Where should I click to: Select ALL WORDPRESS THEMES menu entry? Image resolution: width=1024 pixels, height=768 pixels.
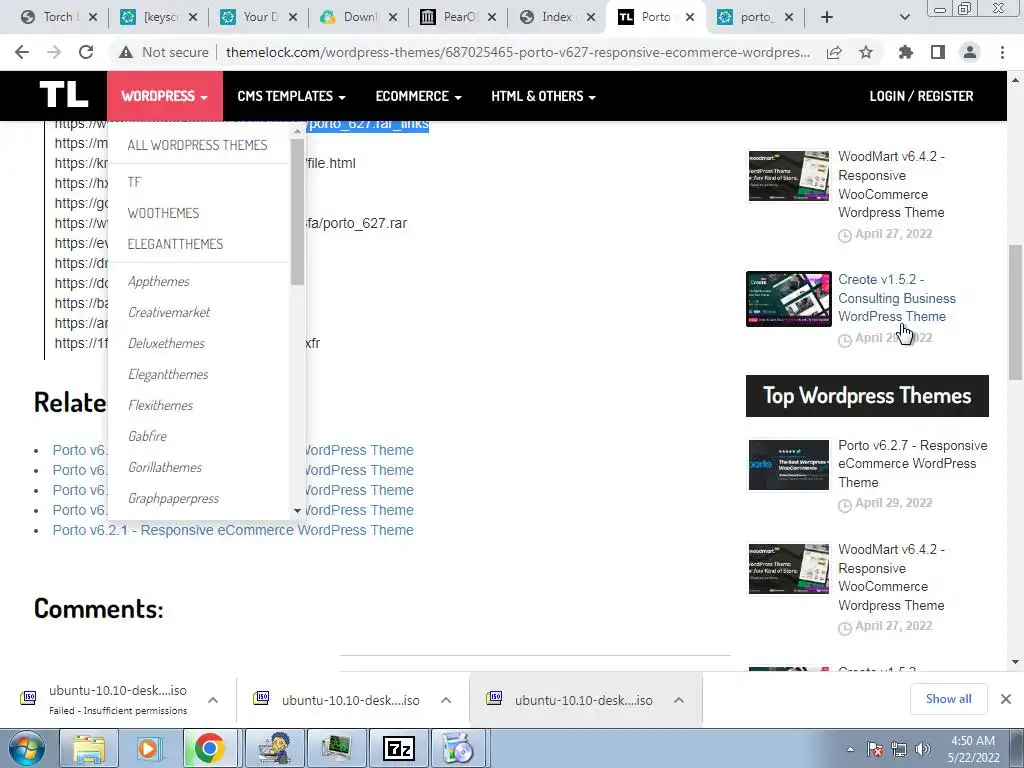coord(197,145)
